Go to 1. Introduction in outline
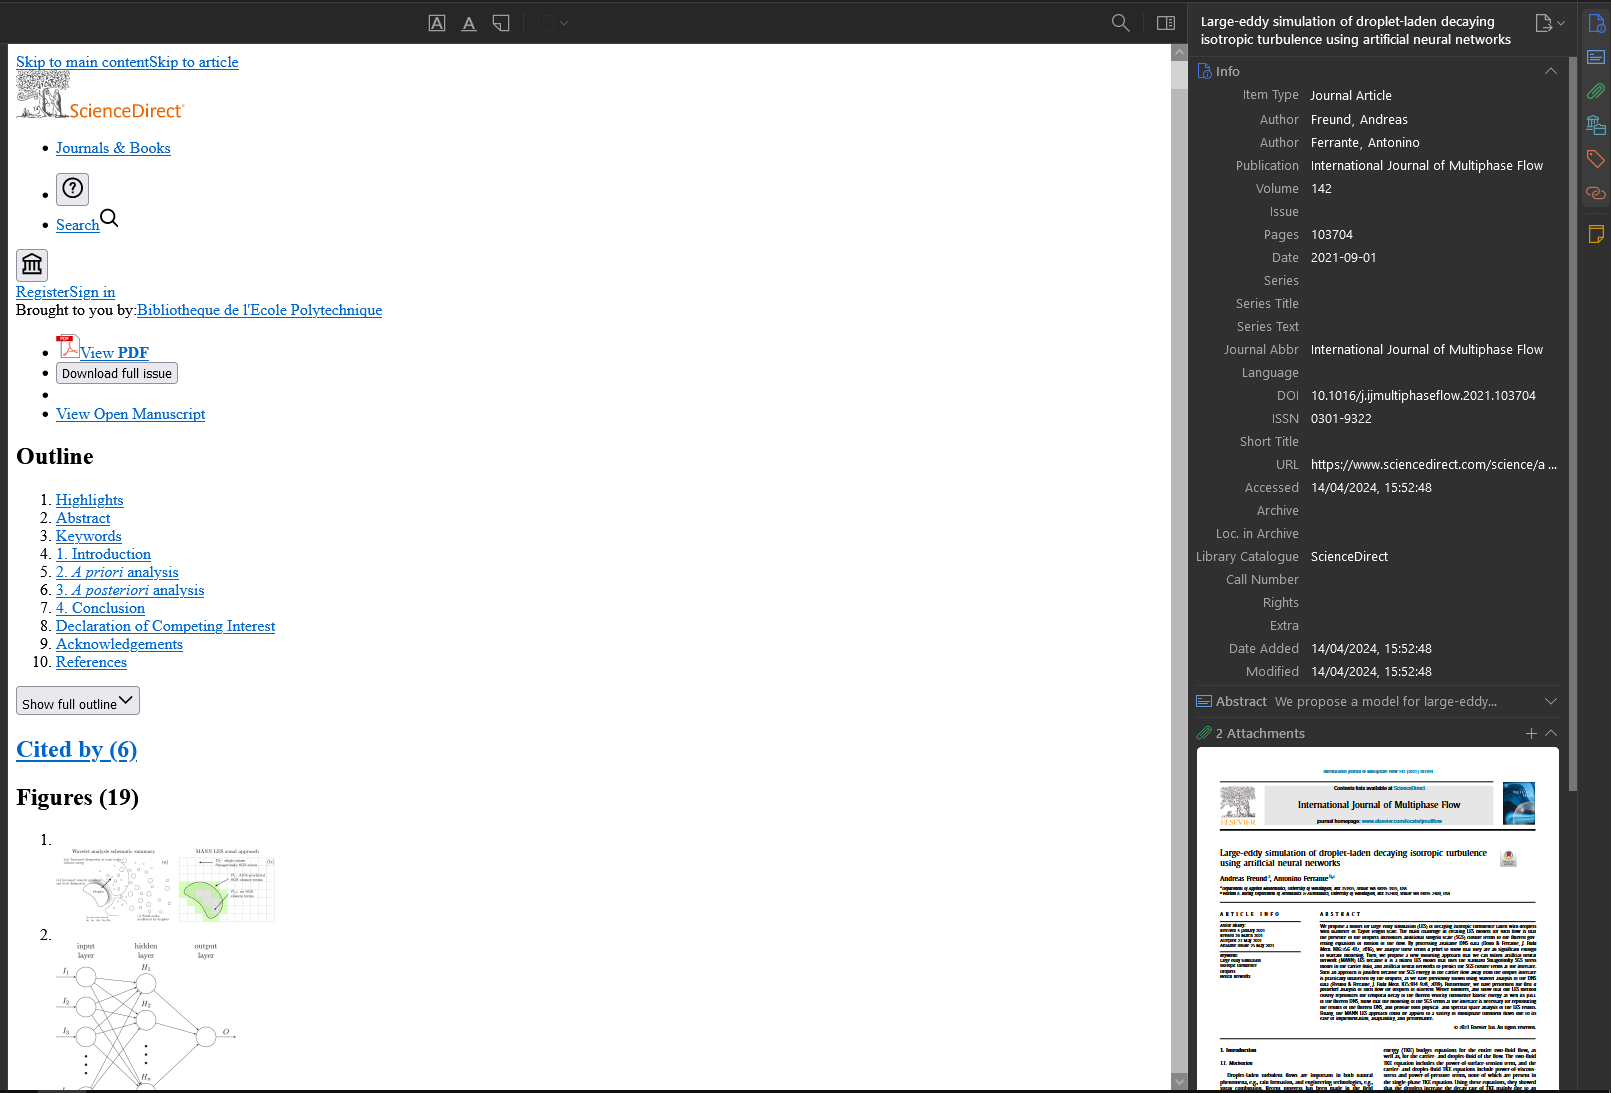 103,554
